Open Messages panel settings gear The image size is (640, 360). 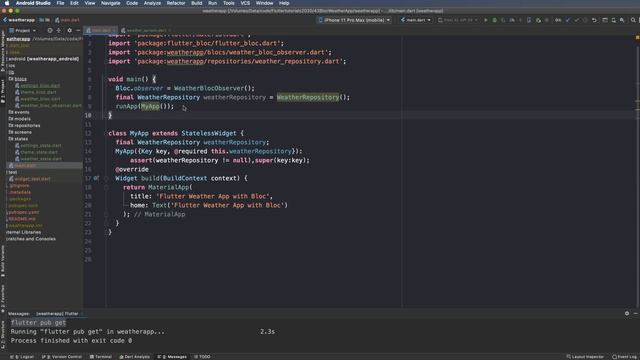tap(627, 313)
